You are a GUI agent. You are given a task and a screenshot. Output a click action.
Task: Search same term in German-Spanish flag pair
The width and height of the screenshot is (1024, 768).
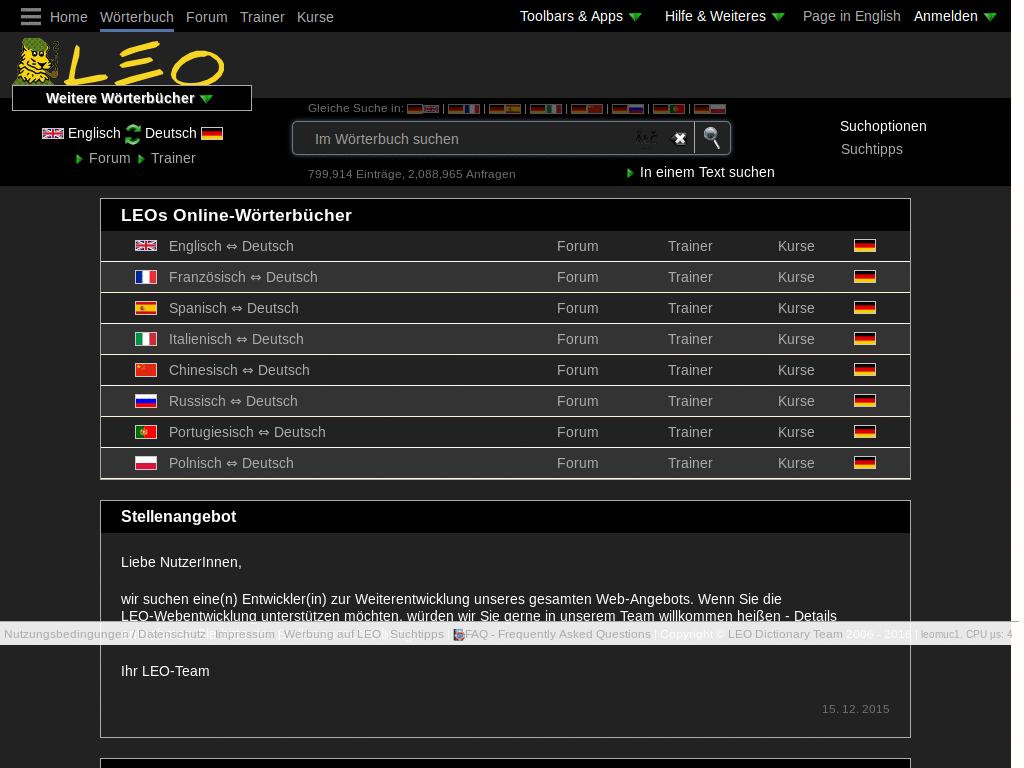(505, 109)
